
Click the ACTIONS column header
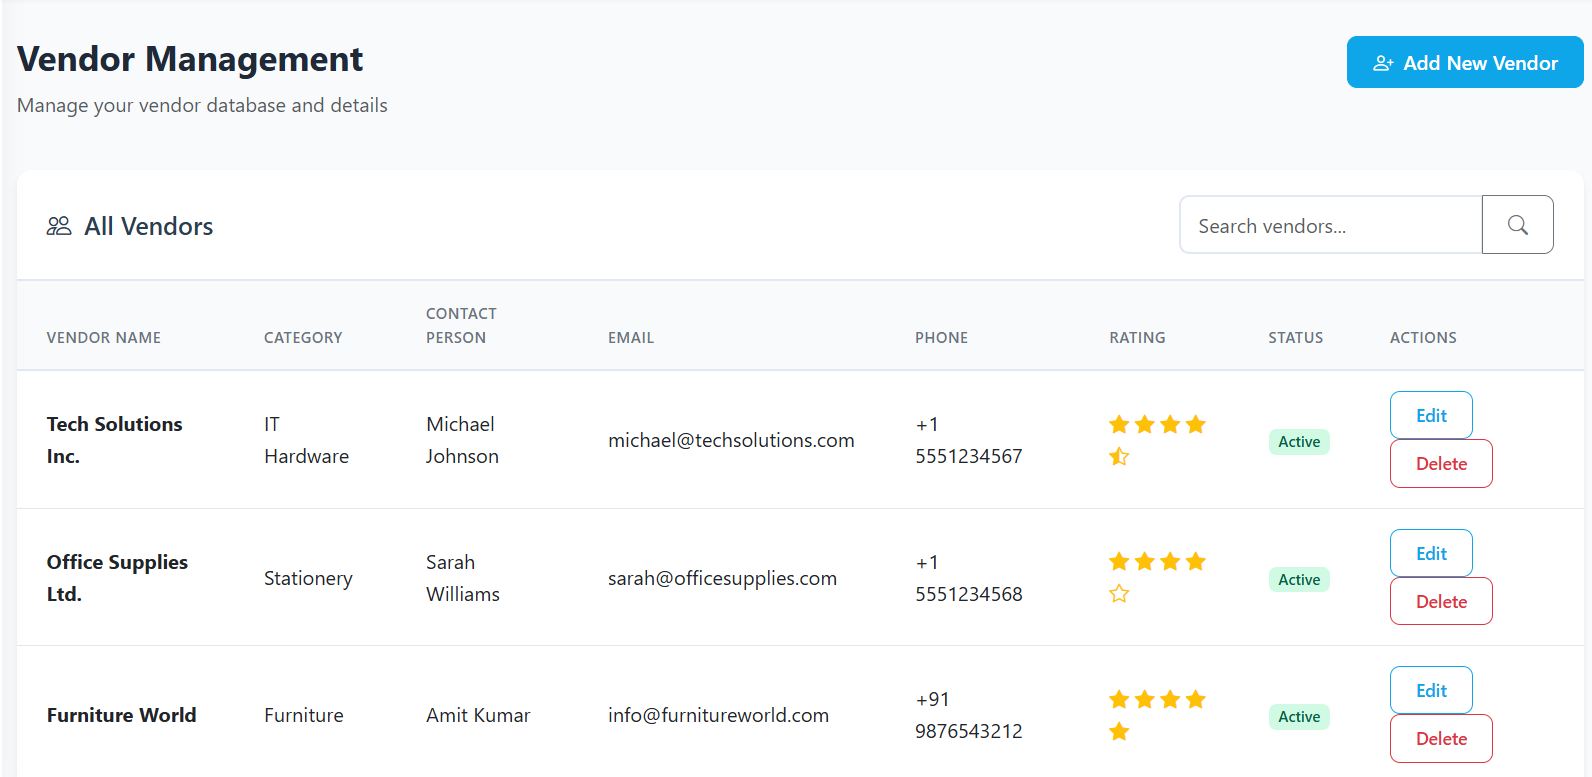(1423, 338)
